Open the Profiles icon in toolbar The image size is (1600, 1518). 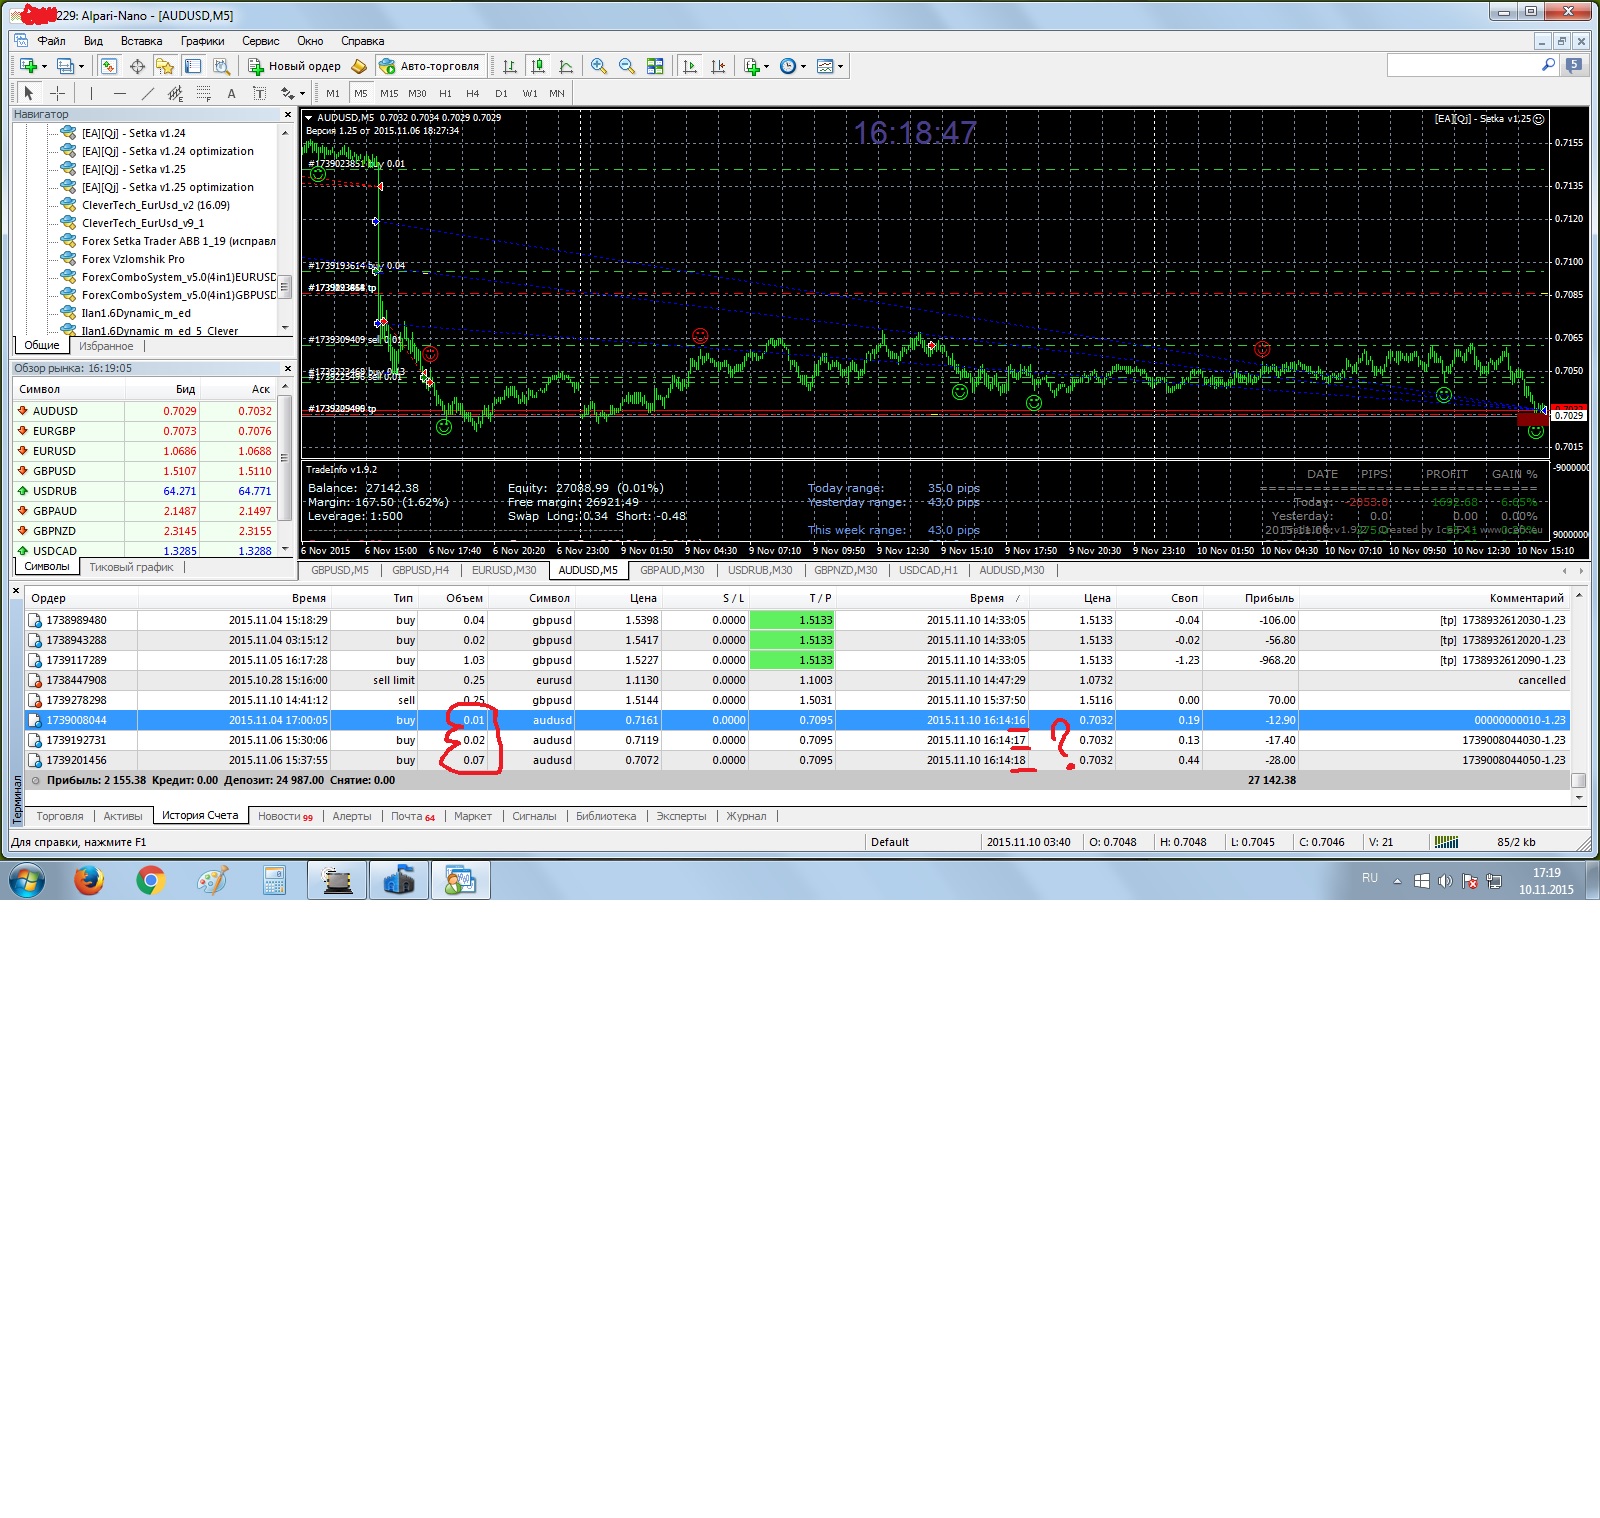point(66,66)
